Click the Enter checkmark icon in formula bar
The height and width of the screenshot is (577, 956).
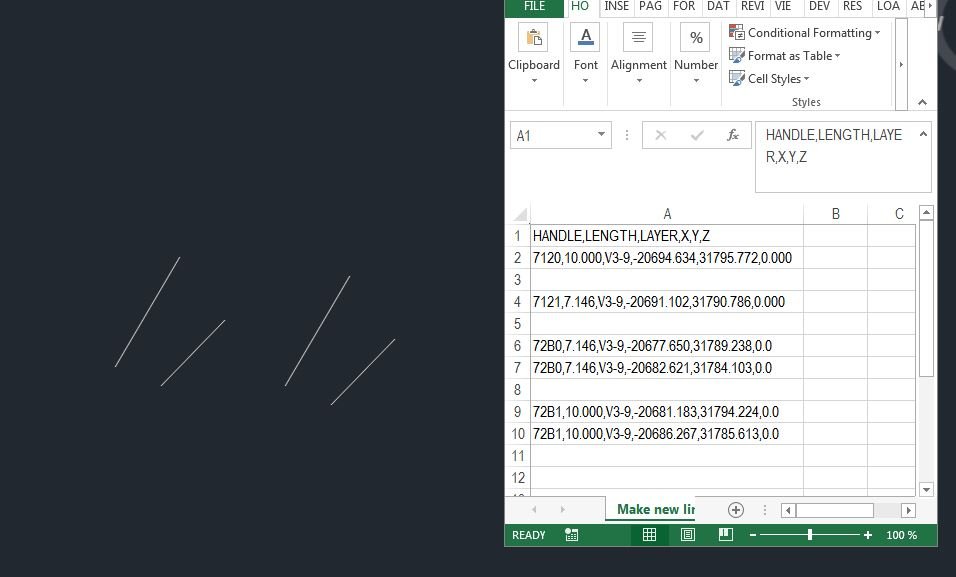697,135
